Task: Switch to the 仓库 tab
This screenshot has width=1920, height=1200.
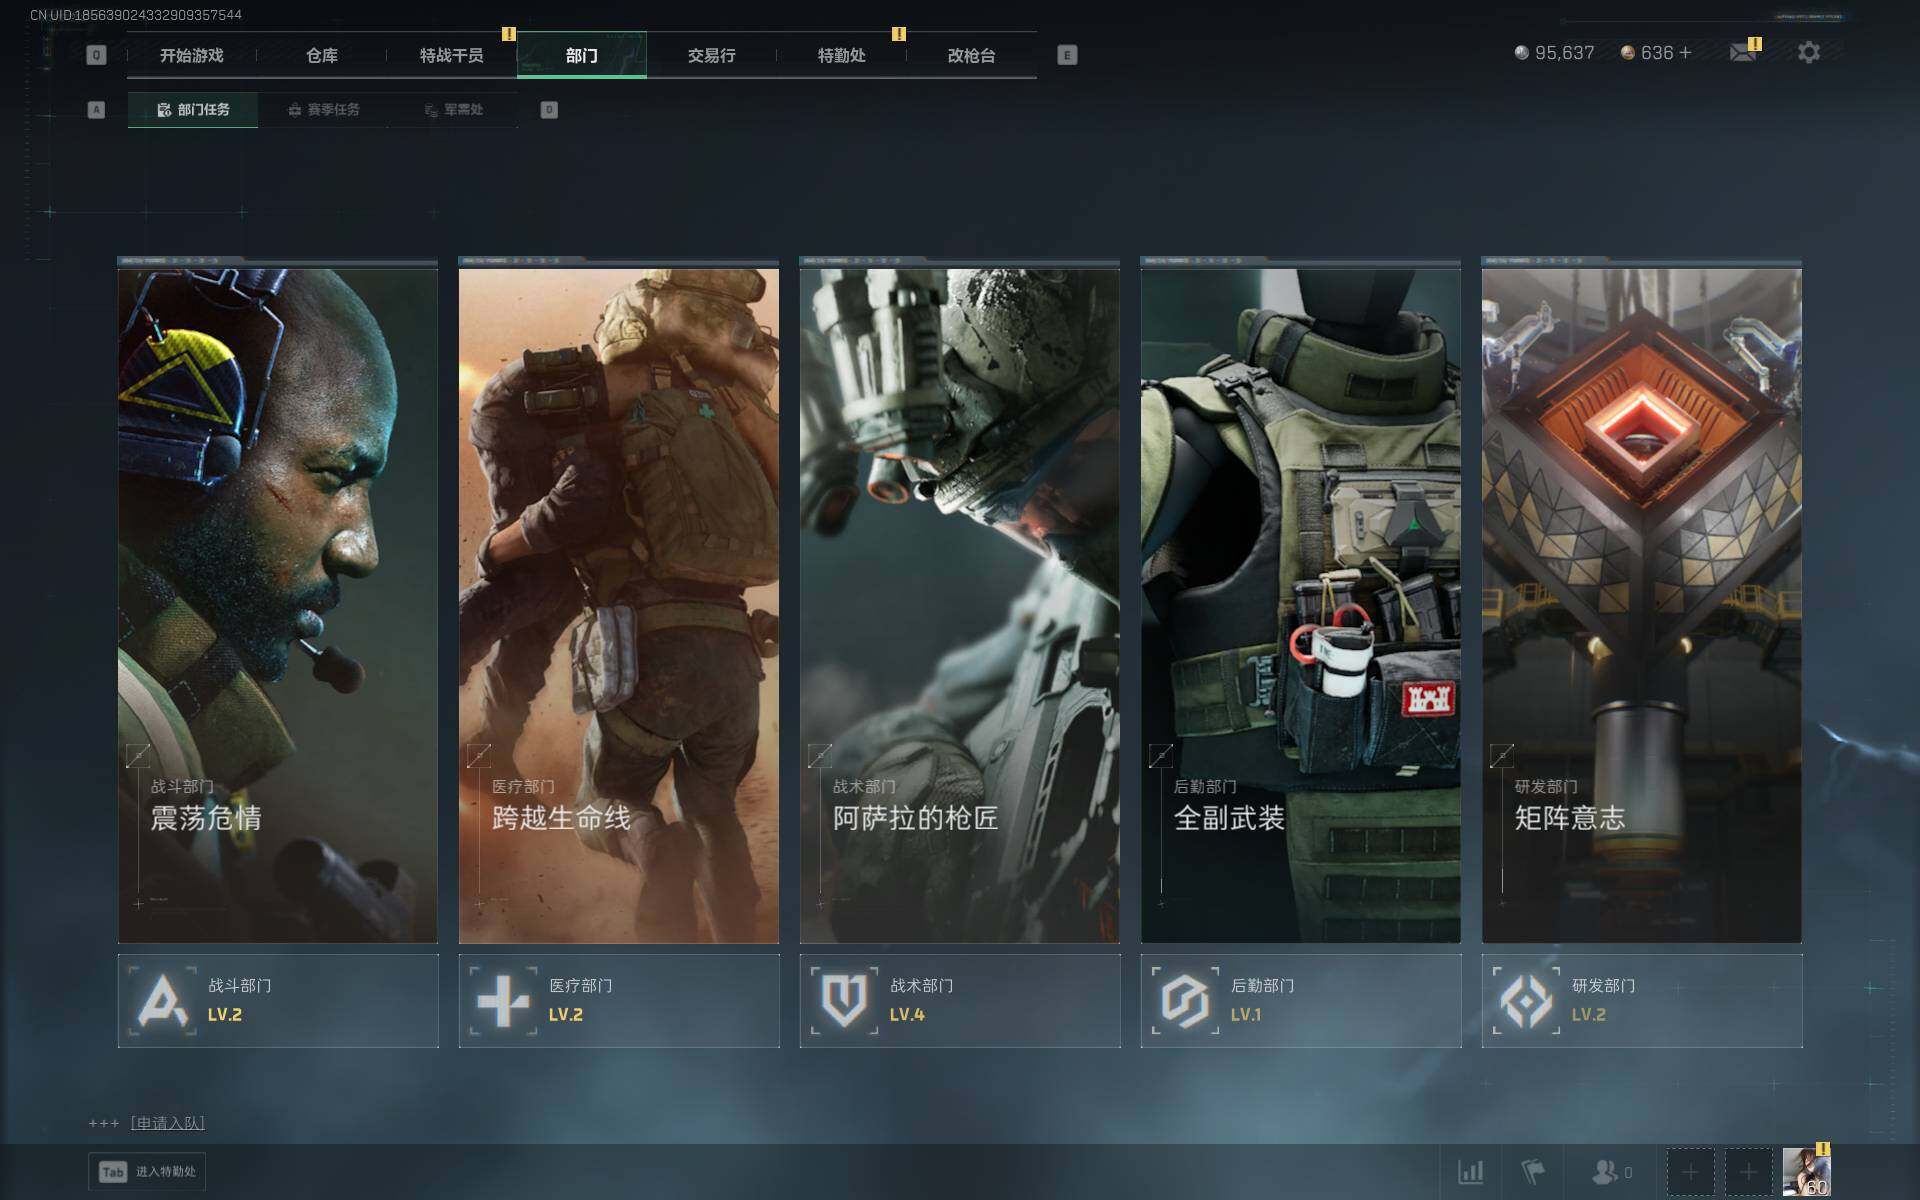Action: point(322,56)
